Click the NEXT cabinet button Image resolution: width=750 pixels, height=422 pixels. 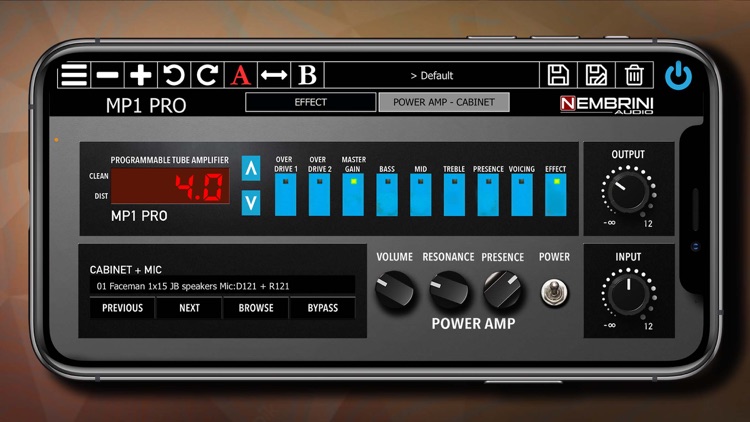[189, 308]
